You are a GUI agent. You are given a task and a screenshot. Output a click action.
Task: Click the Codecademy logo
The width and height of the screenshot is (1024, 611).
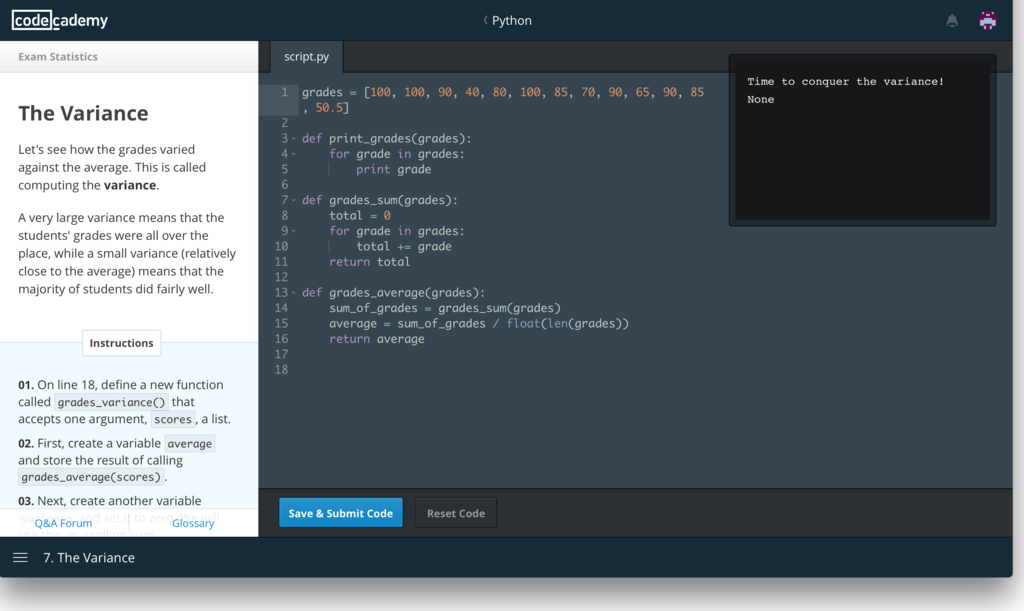[x=60, y=20]
